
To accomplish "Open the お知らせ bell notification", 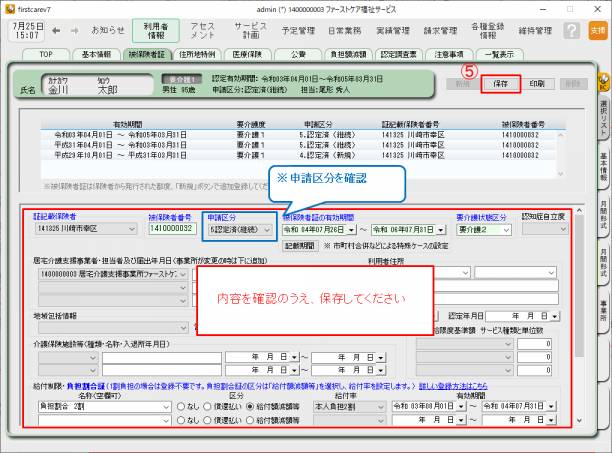I will pyautogui.click(x=108, y=31).
